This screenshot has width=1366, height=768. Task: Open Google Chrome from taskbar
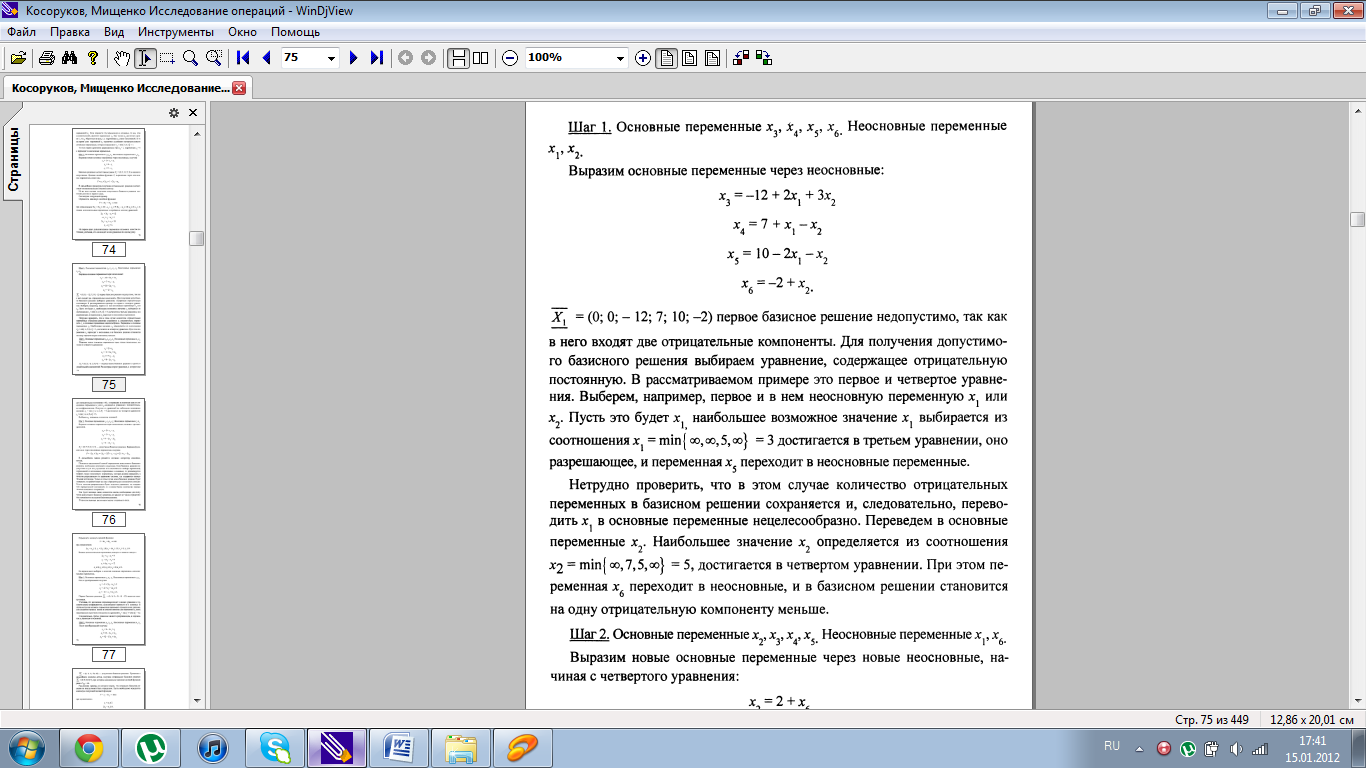[x=88, y=748]
